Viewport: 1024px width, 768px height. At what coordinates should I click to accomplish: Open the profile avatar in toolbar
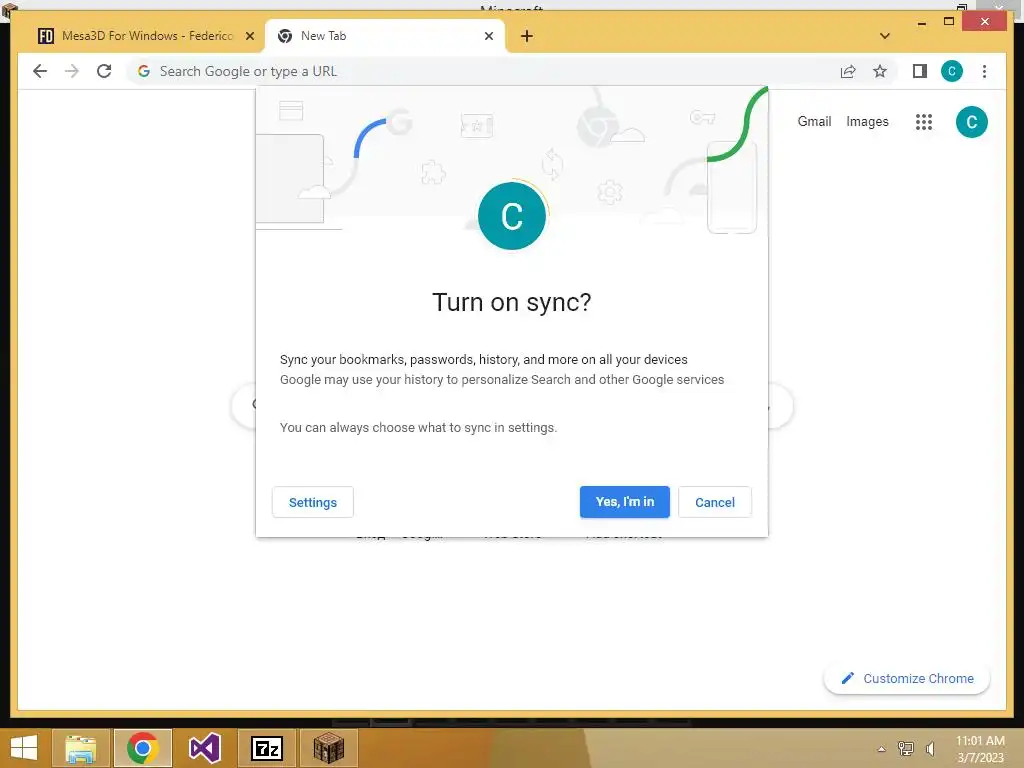tap(952, 71)
